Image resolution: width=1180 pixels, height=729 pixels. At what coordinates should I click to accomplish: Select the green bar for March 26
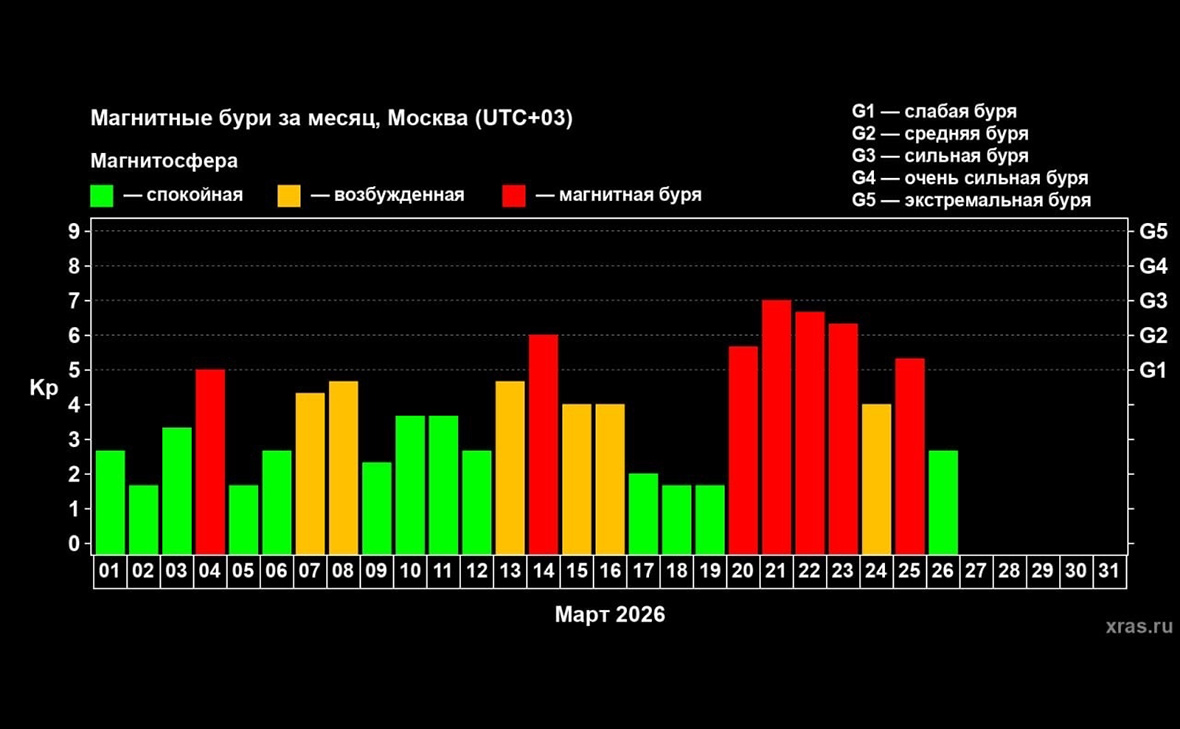pyautogui.click(x=943, y=501)
